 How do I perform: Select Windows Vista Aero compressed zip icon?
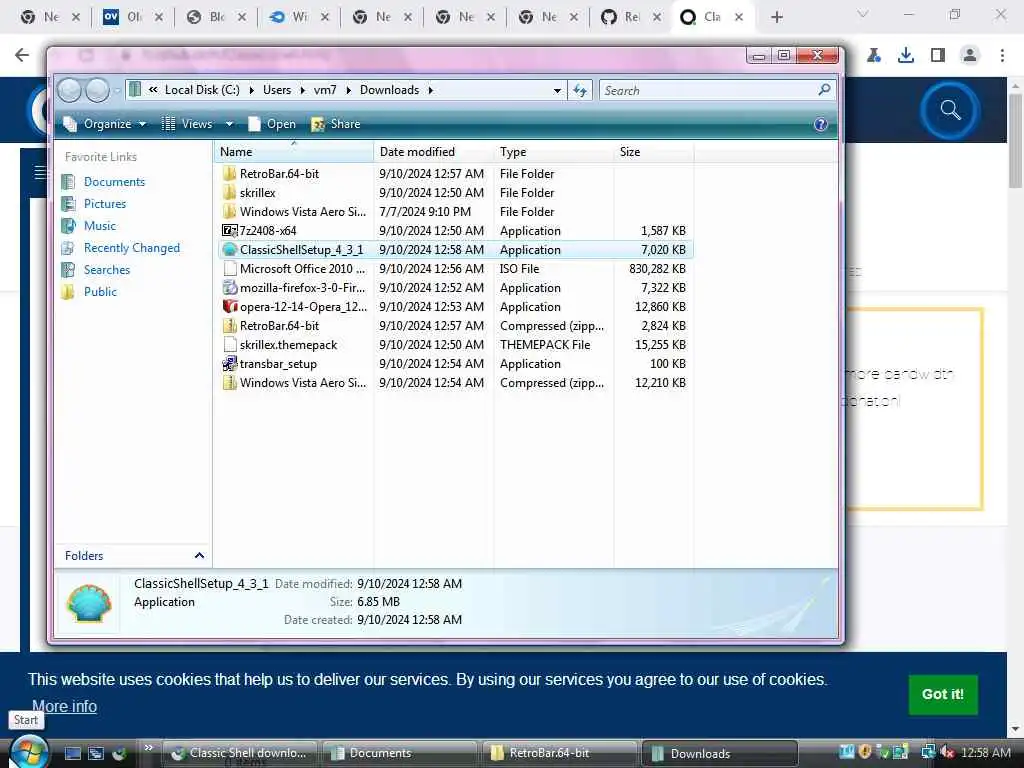coord(229,383)
